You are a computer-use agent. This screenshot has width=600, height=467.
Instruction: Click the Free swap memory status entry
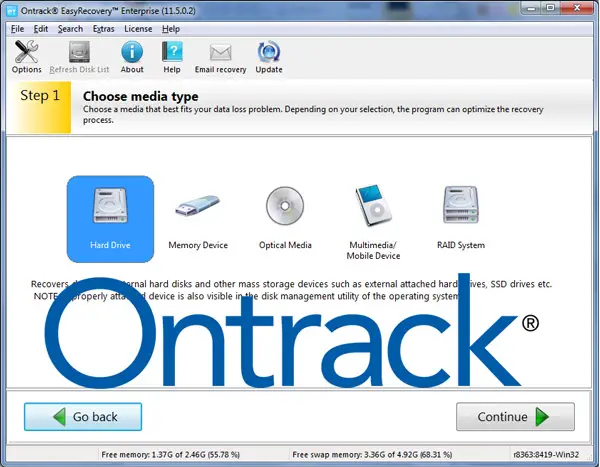(x=372, y=454)
